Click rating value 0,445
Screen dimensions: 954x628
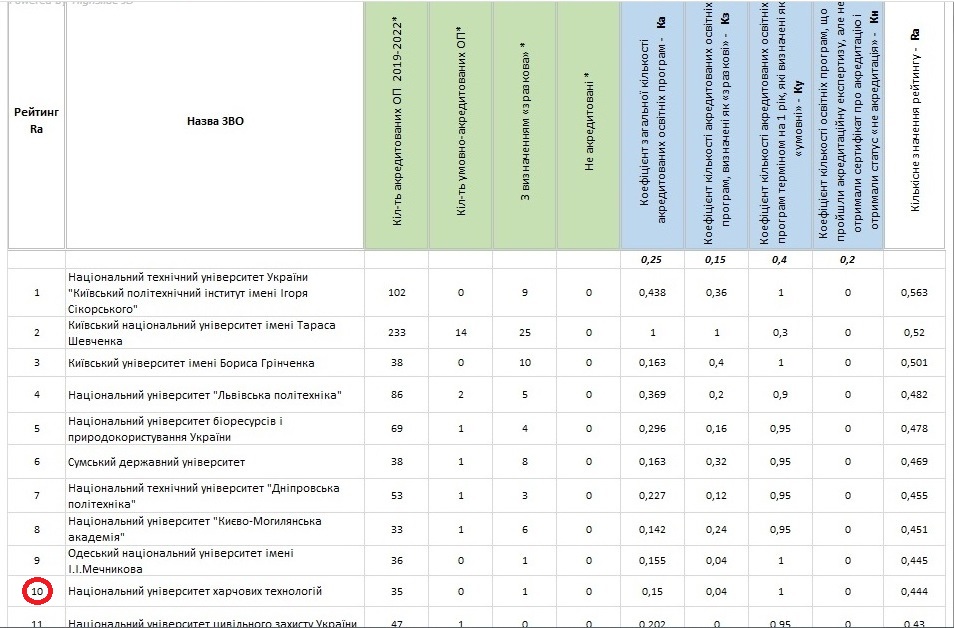(x=914, y=560)
